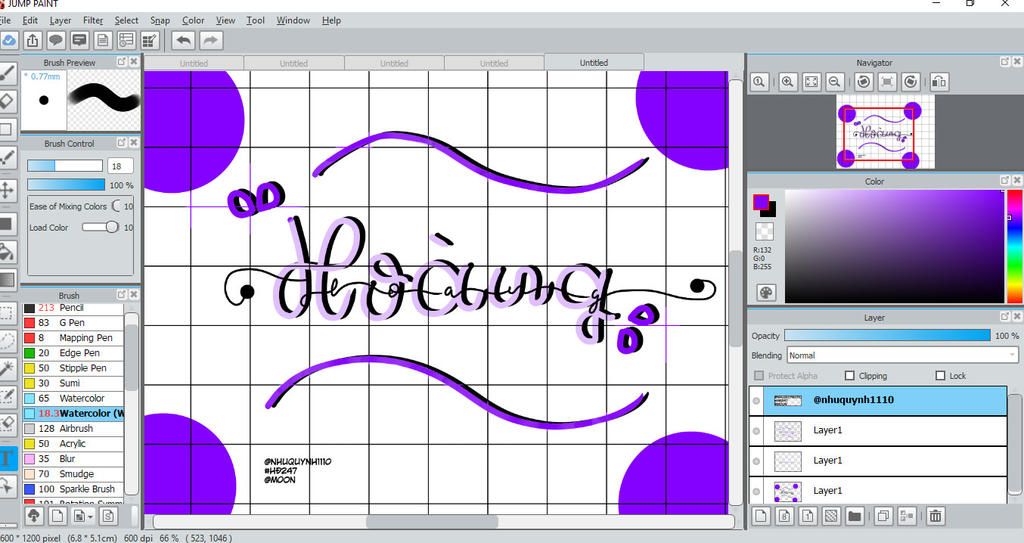Click the Undo arrow button

coord(184,41)
